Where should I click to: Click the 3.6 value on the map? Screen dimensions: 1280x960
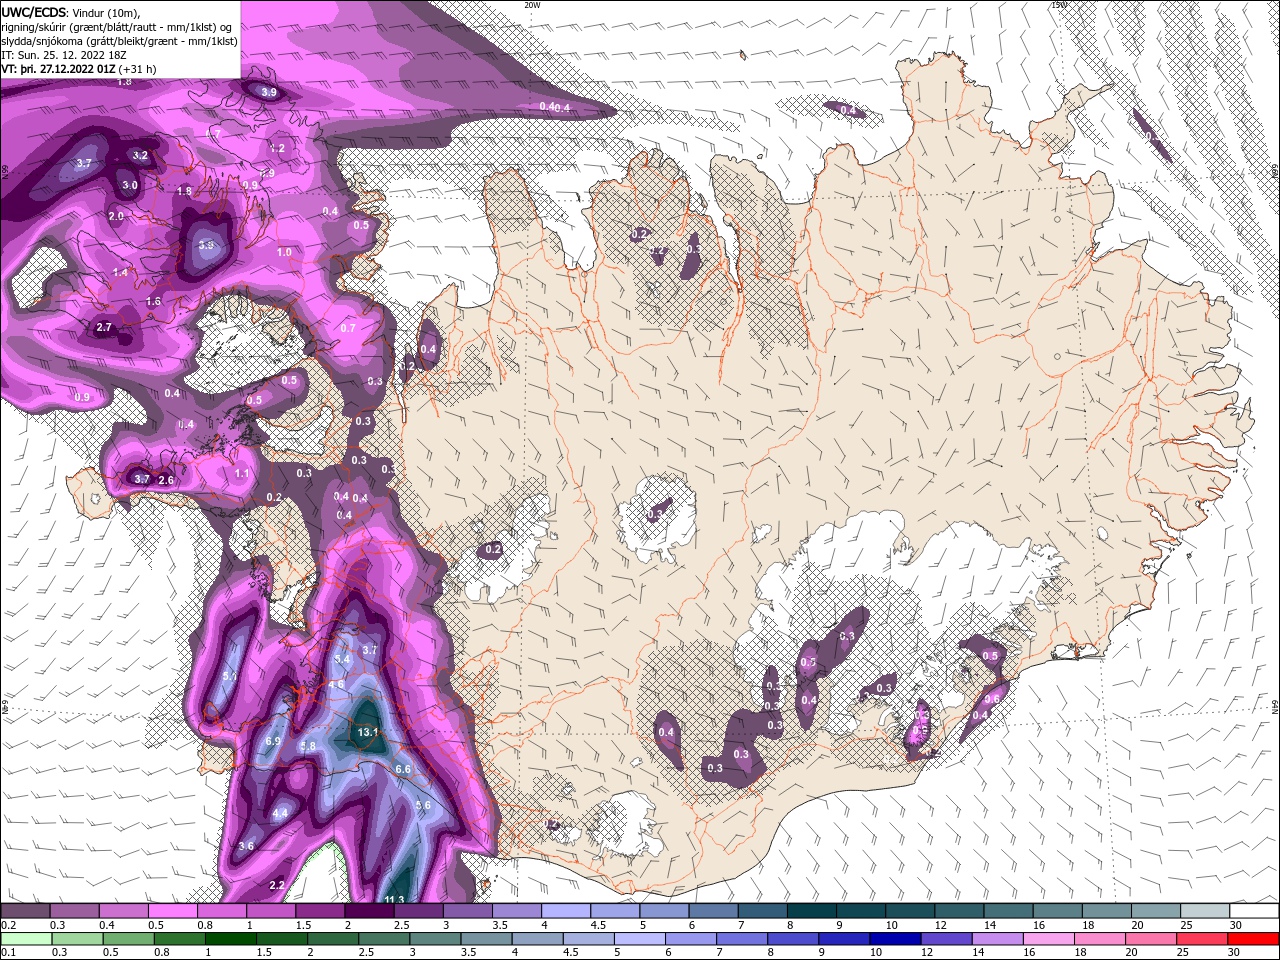coord(247,846)
